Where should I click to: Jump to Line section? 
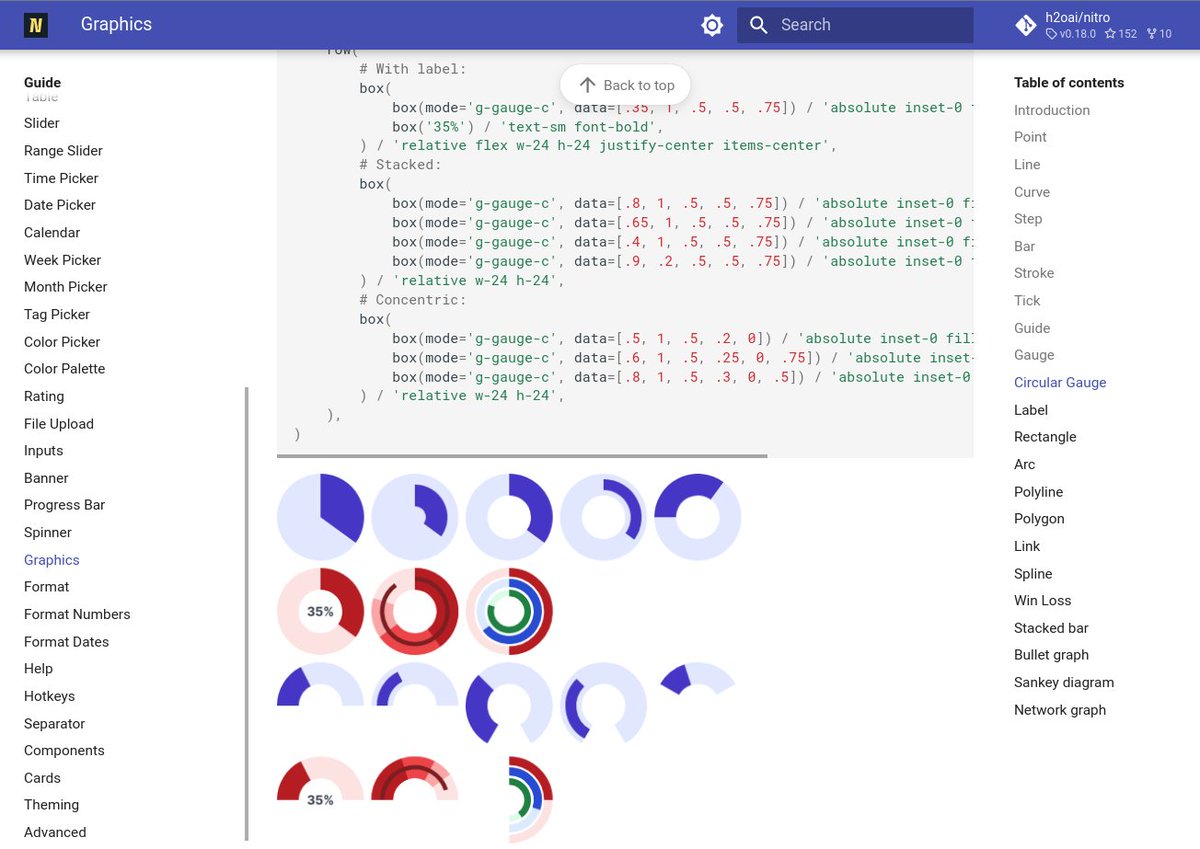pos(1027,164)
